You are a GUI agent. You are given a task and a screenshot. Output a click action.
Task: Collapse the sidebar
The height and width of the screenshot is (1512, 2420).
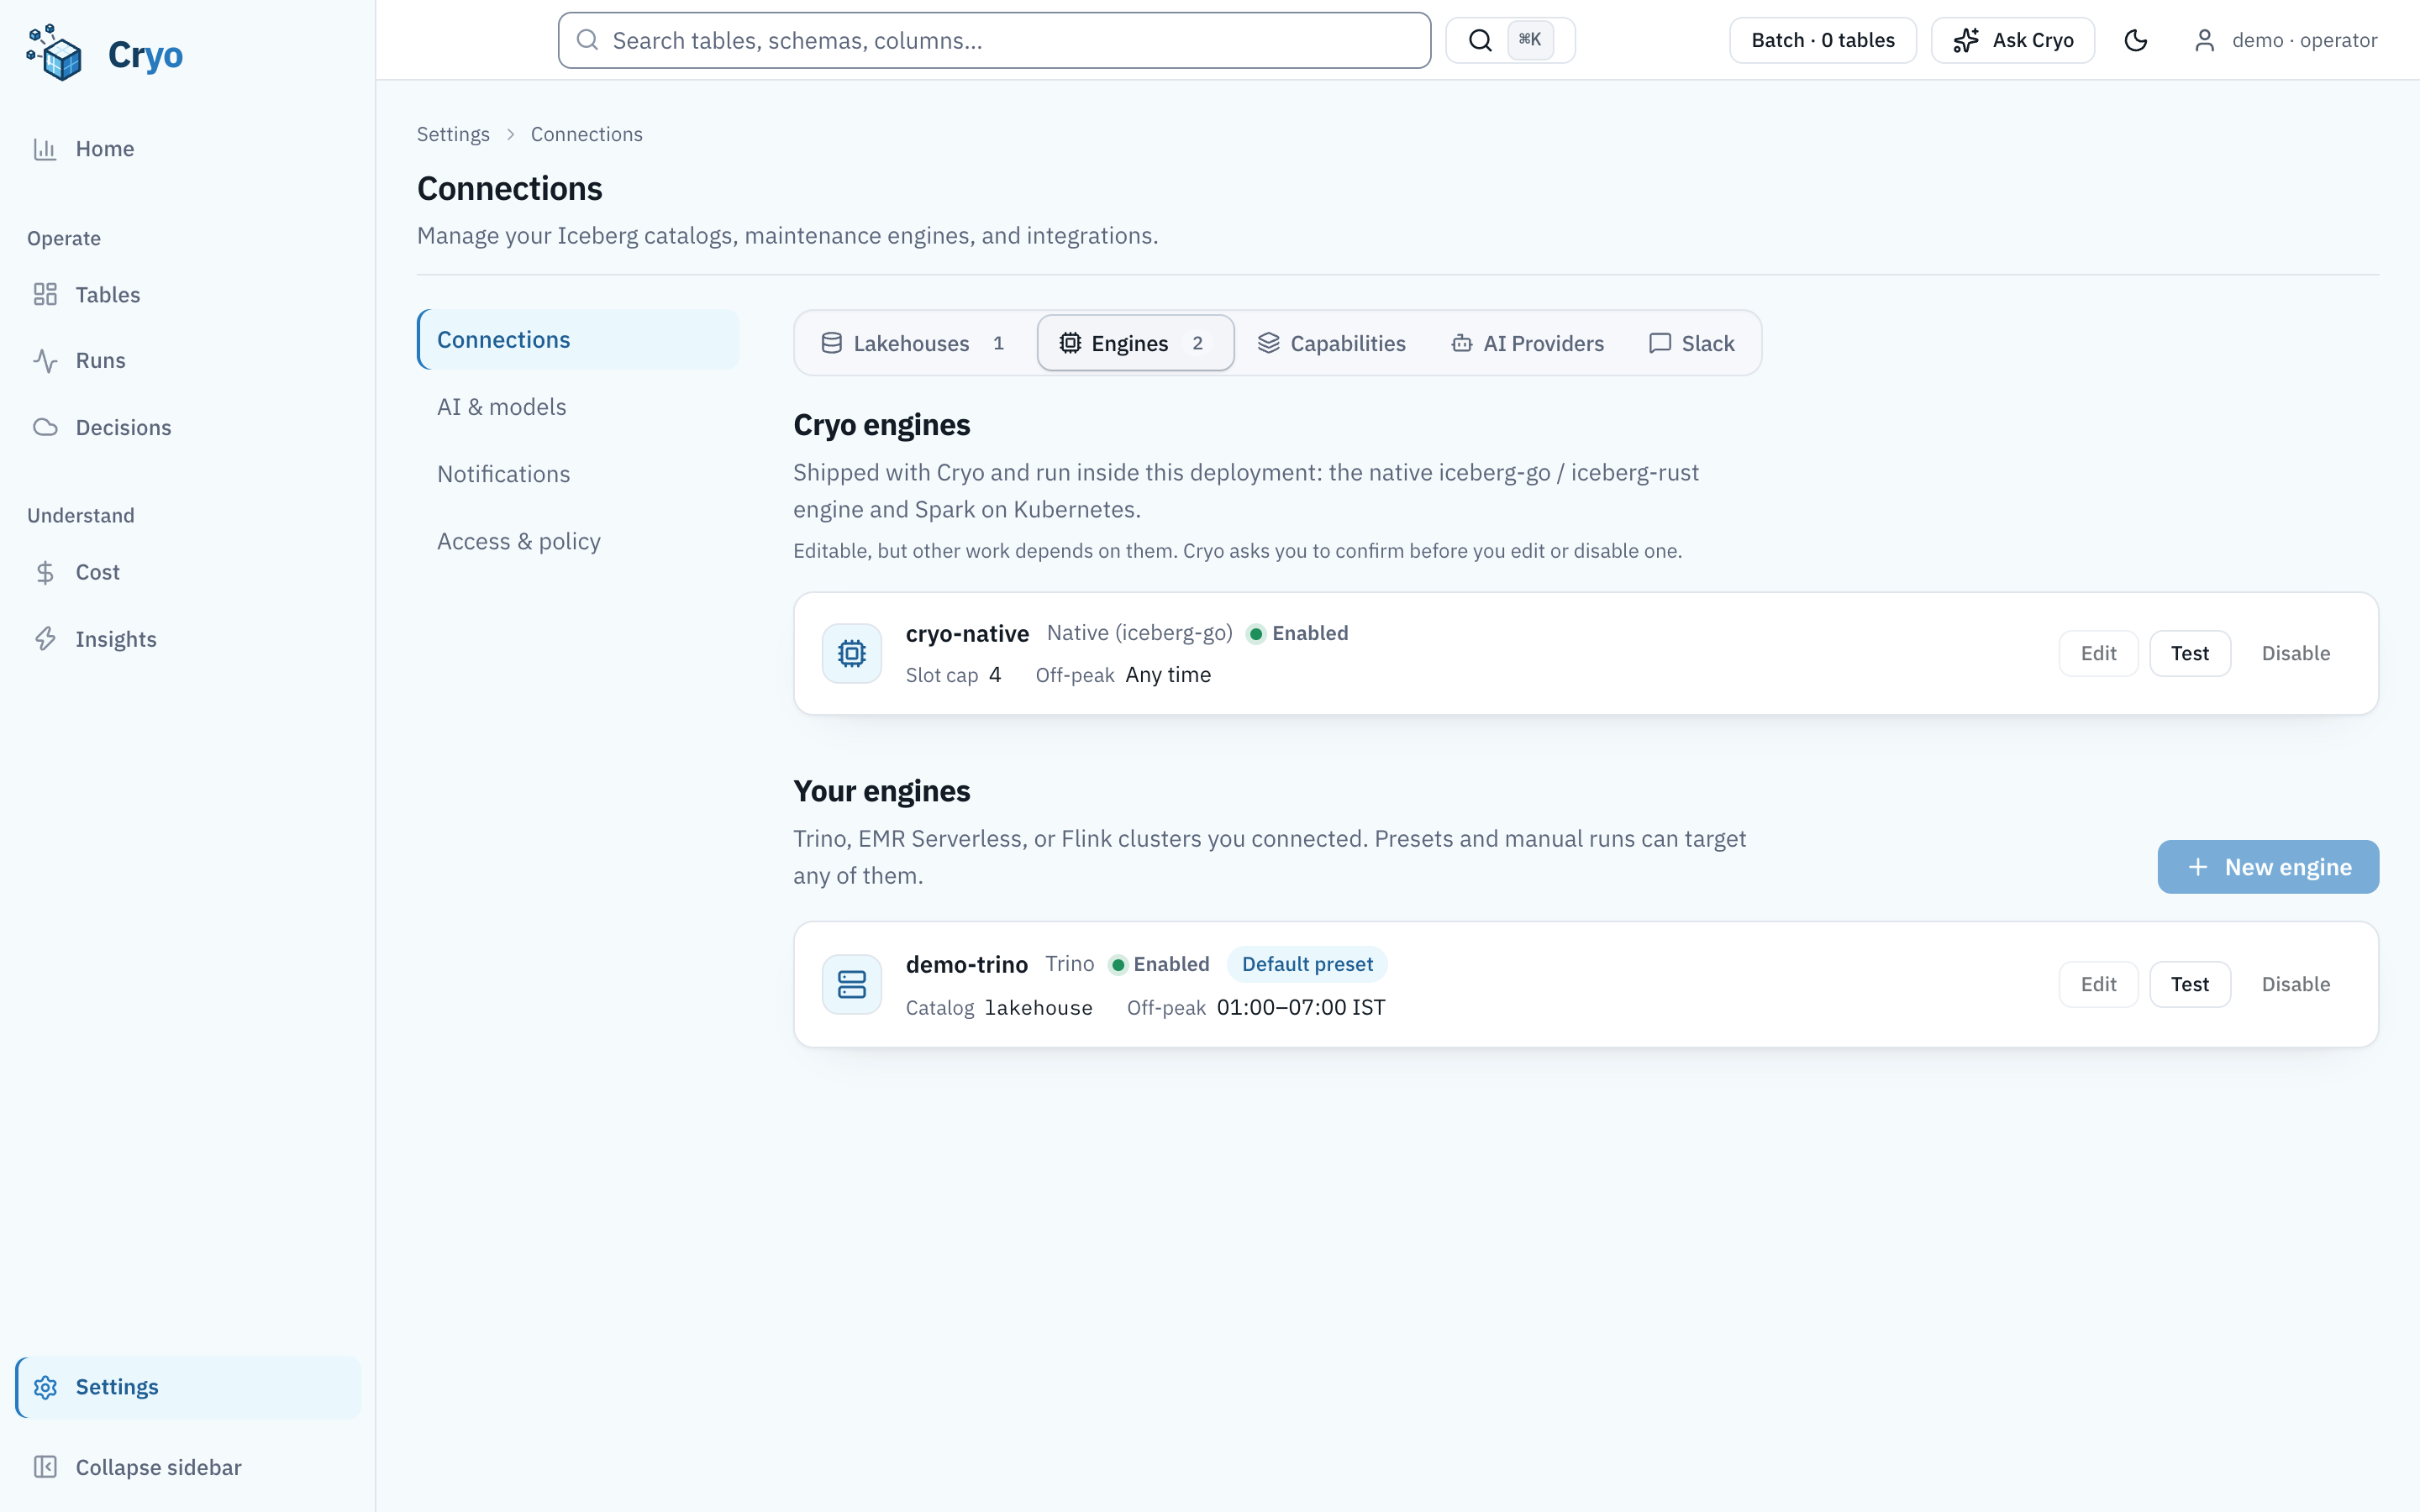pos(187,1467)
